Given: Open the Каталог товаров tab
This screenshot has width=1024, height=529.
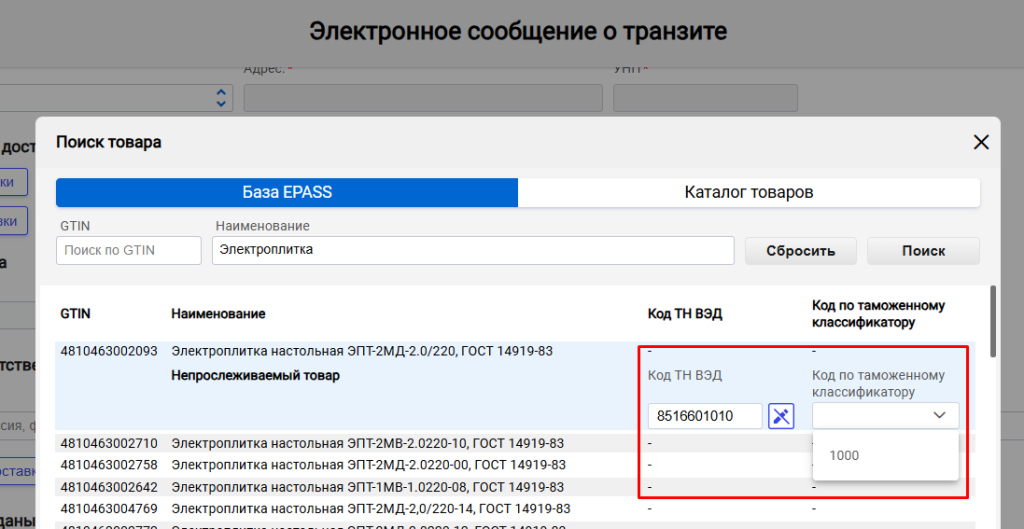Looking at the screenshot, I should [x=748, y=192].
